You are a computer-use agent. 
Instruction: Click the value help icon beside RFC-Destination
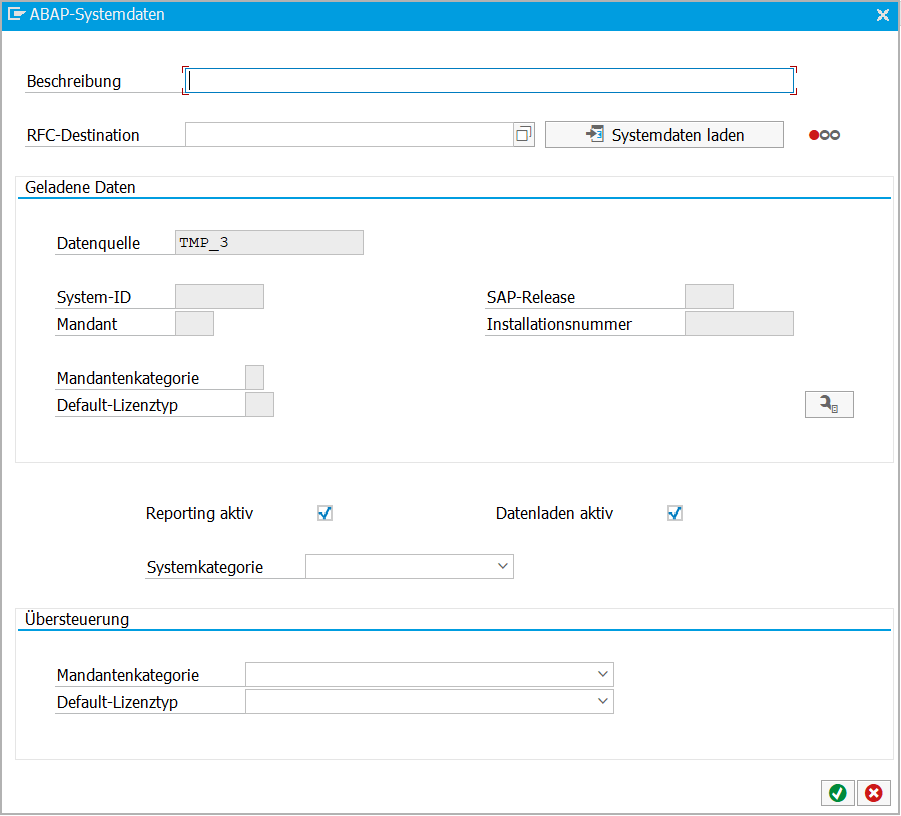click(x=523, y=134)
